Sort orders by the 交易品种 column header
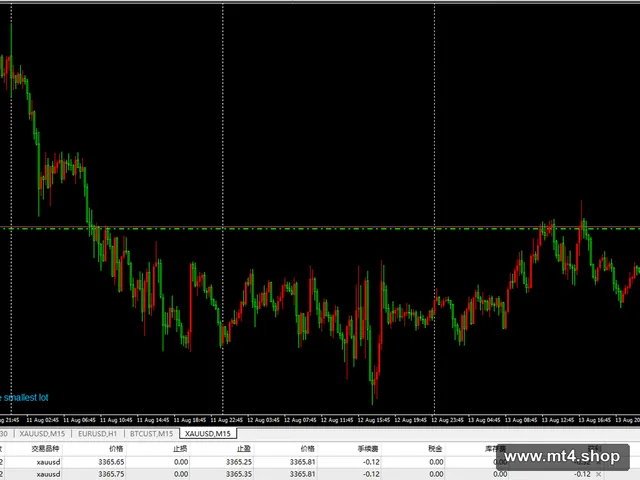The width and height of the screenshot is (640, 480). tap(45, 449)
